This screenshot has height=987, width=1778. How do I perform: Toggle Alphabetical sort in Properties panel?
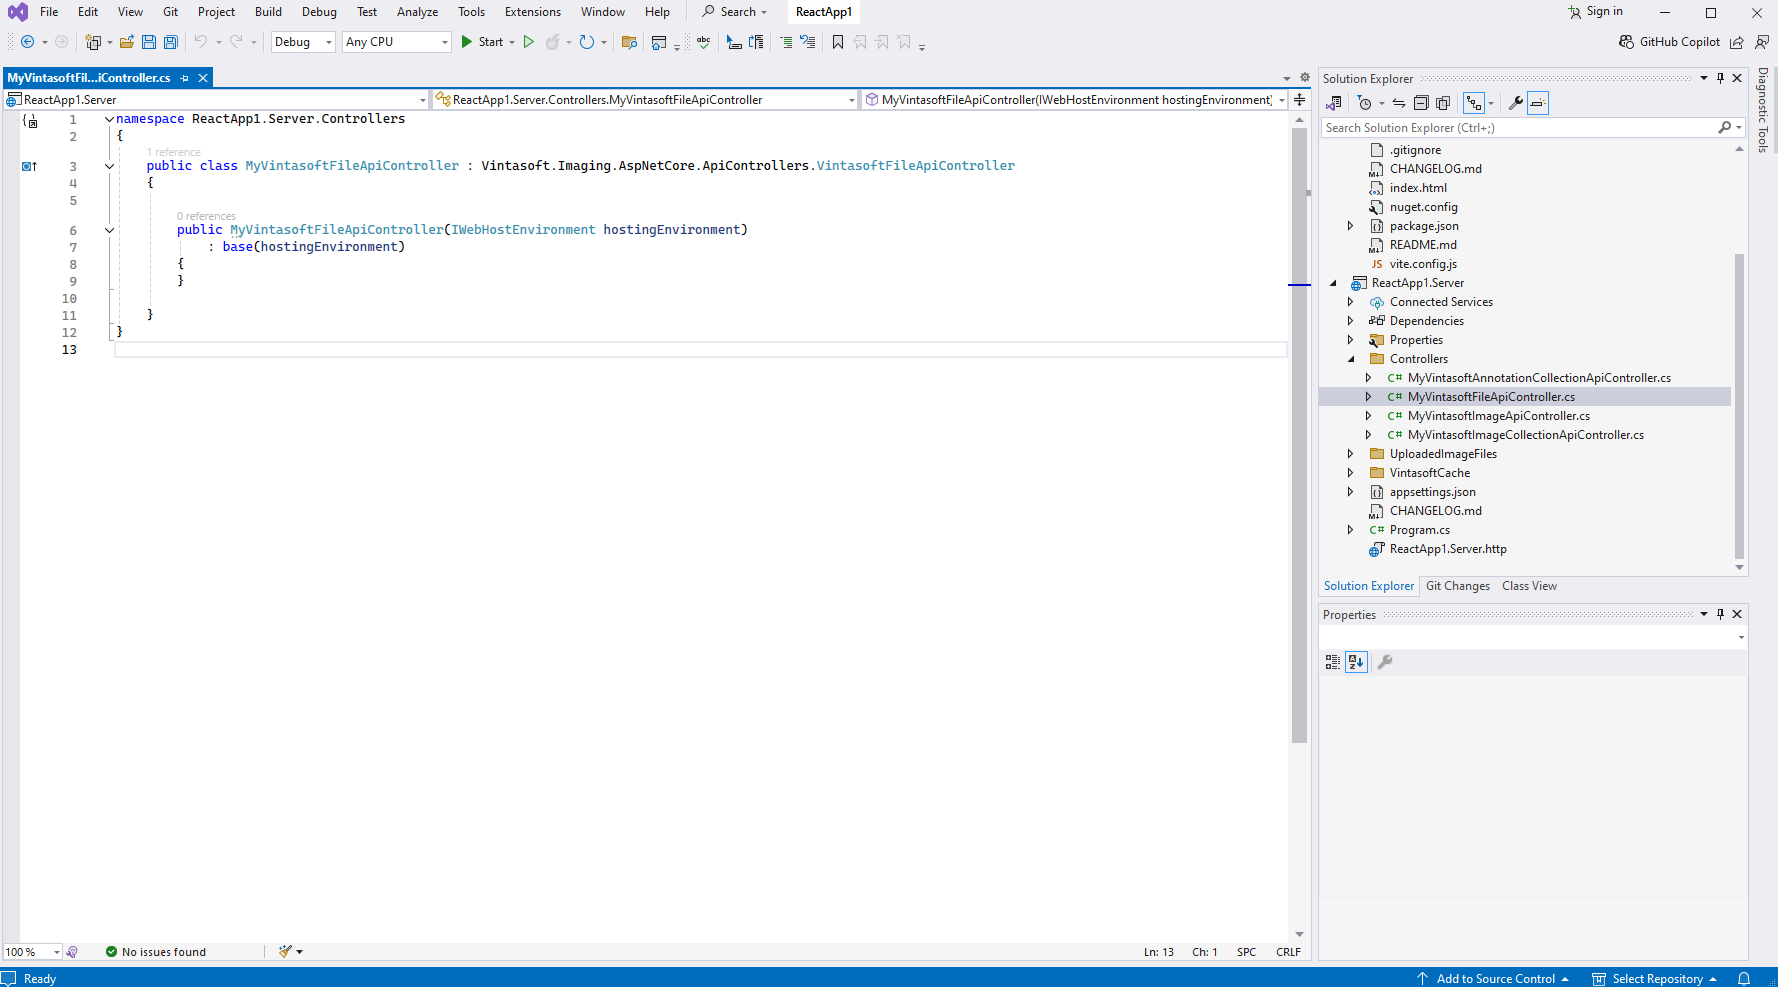1356,662
